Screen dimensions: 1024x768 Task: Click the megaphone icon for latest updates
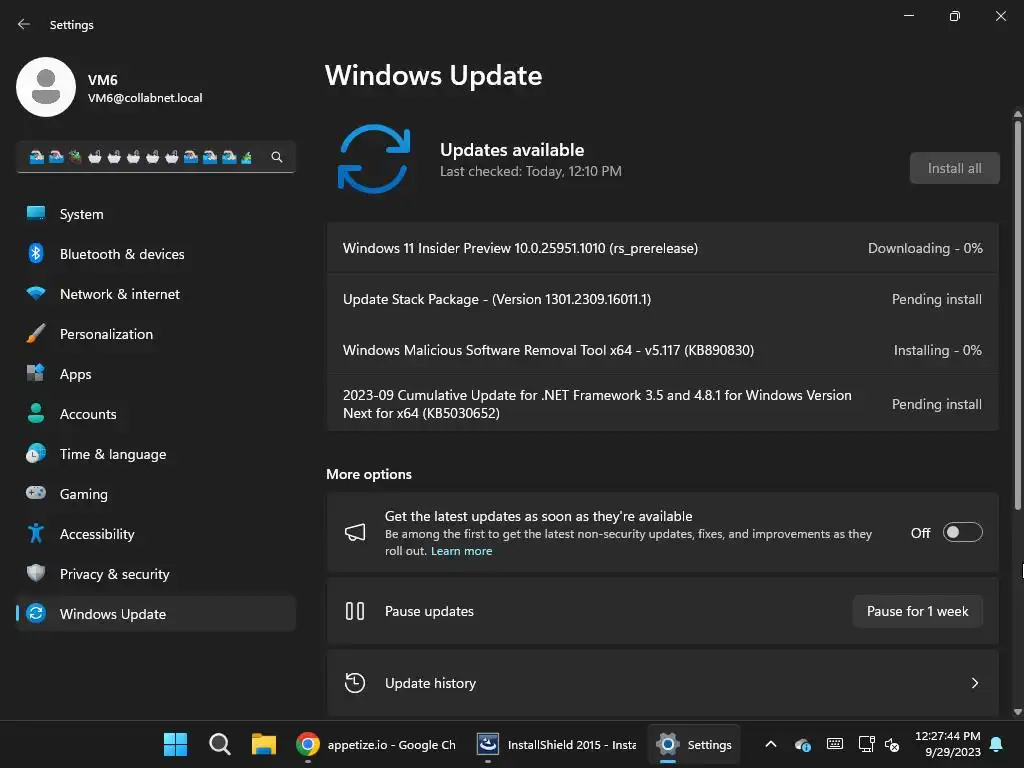coord(355,532)
